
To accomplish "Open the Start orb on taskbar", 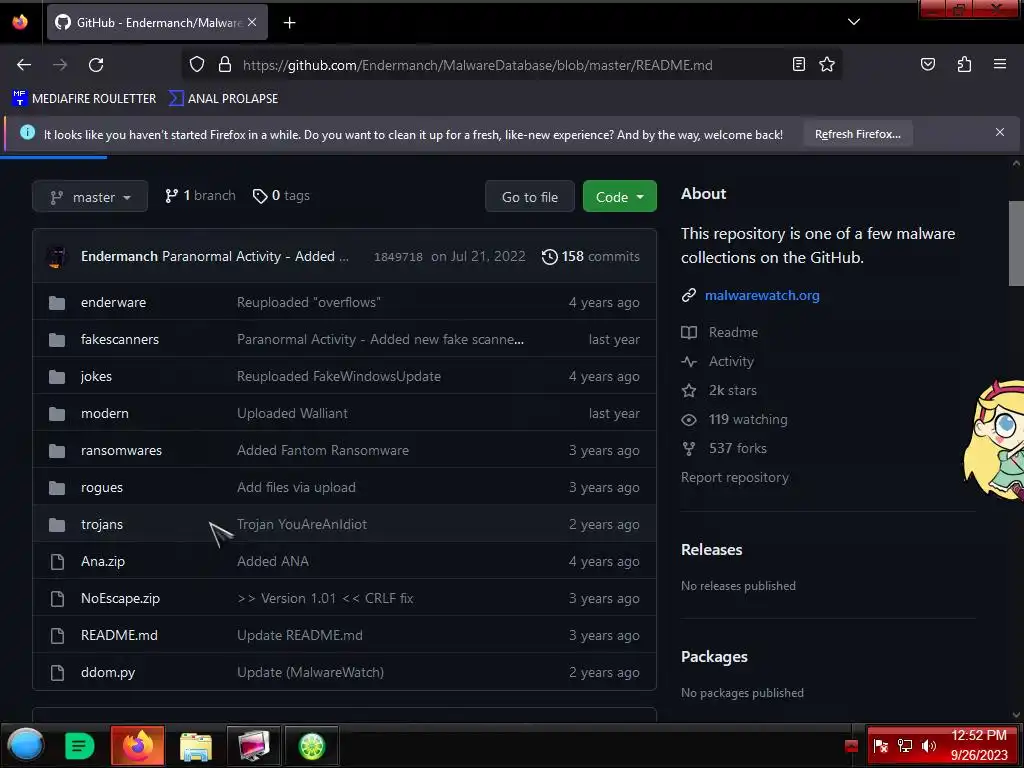I will point(25,745).
